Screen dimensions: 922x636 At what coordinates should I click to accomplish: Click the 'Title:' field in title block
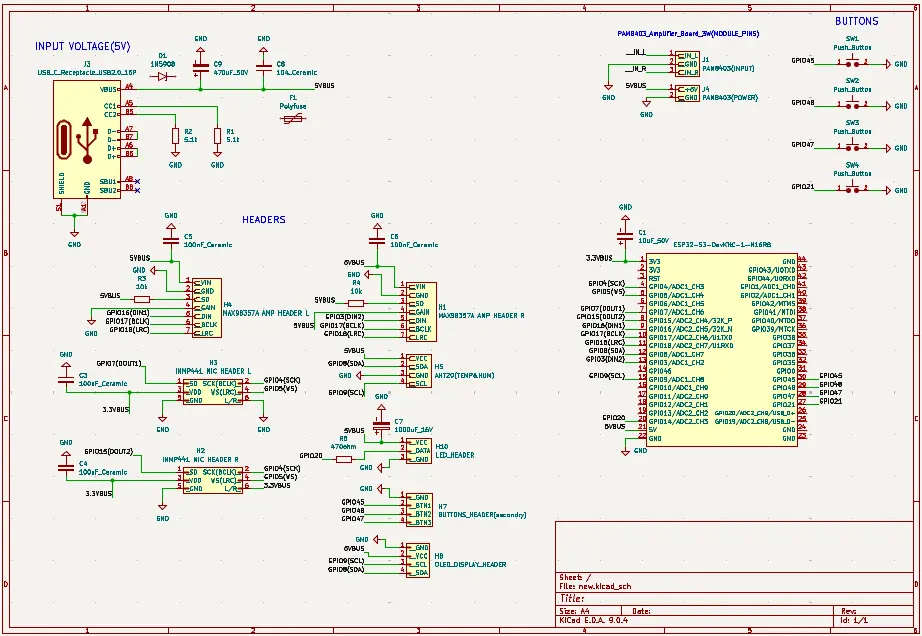pyautogui.click(x=572, y=598)
